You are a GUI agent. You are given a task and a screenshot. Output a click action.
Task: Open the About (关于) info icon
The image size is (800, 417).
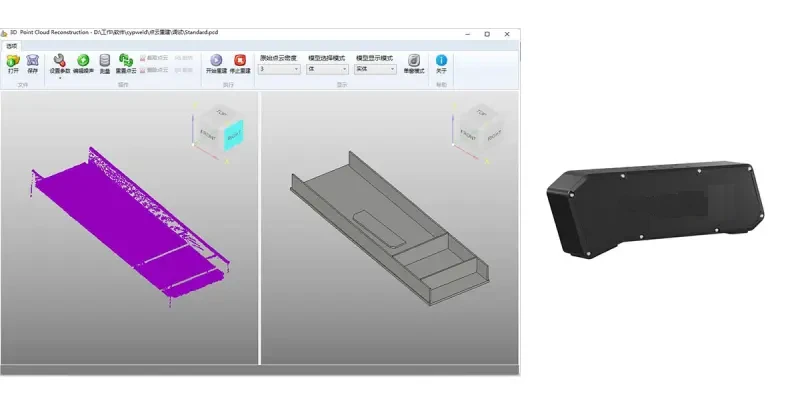click(x=441, y=62)
